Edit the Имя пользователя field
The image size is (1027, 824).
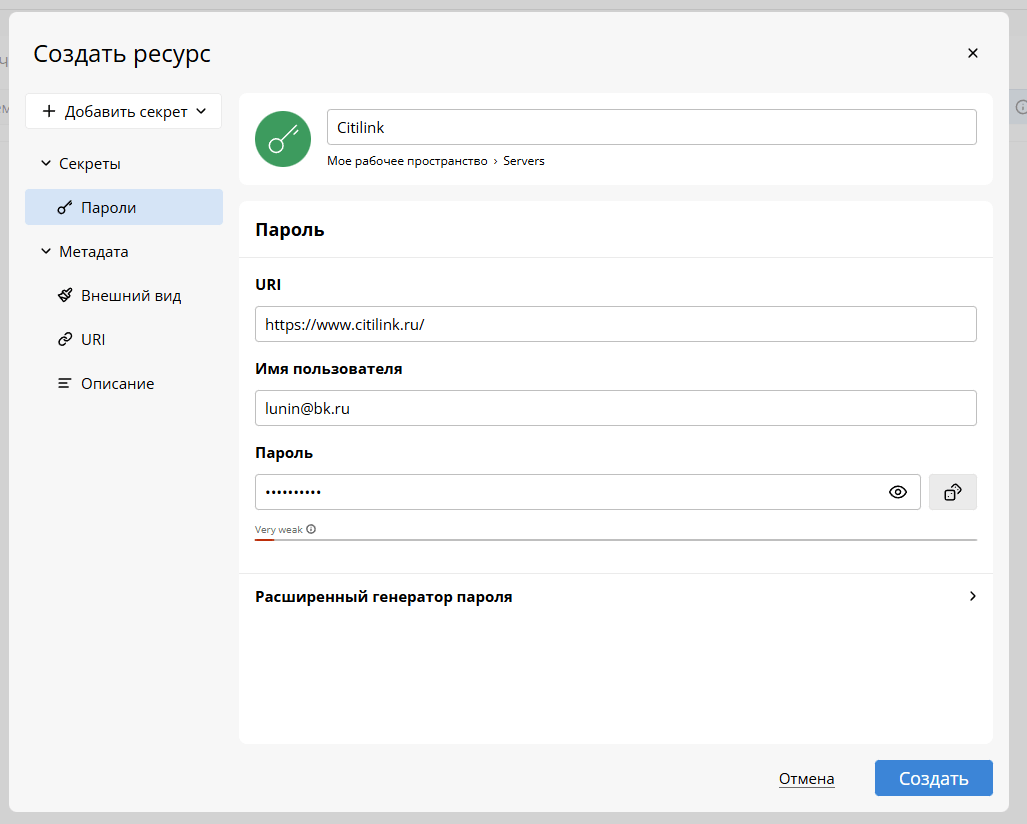point(616,408)
